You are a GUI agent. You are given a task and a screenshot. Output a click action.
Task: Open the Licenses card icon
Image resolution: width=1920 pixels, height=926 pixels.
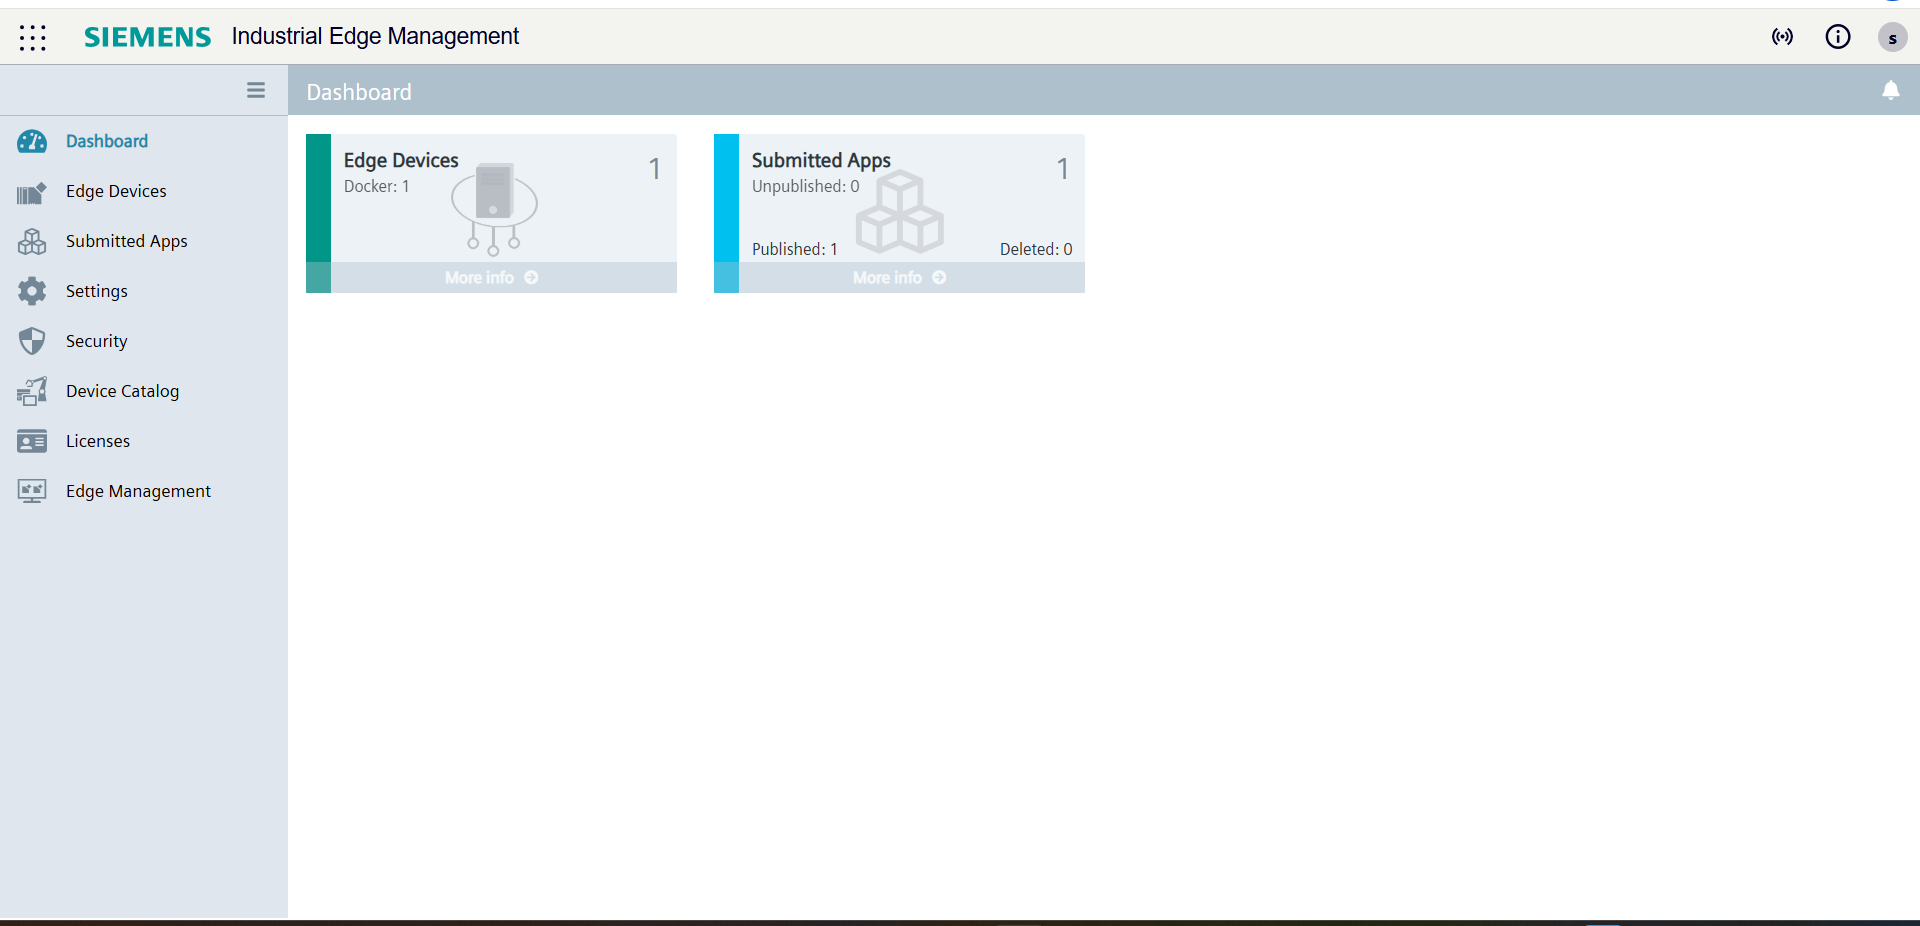pos(31,440)
